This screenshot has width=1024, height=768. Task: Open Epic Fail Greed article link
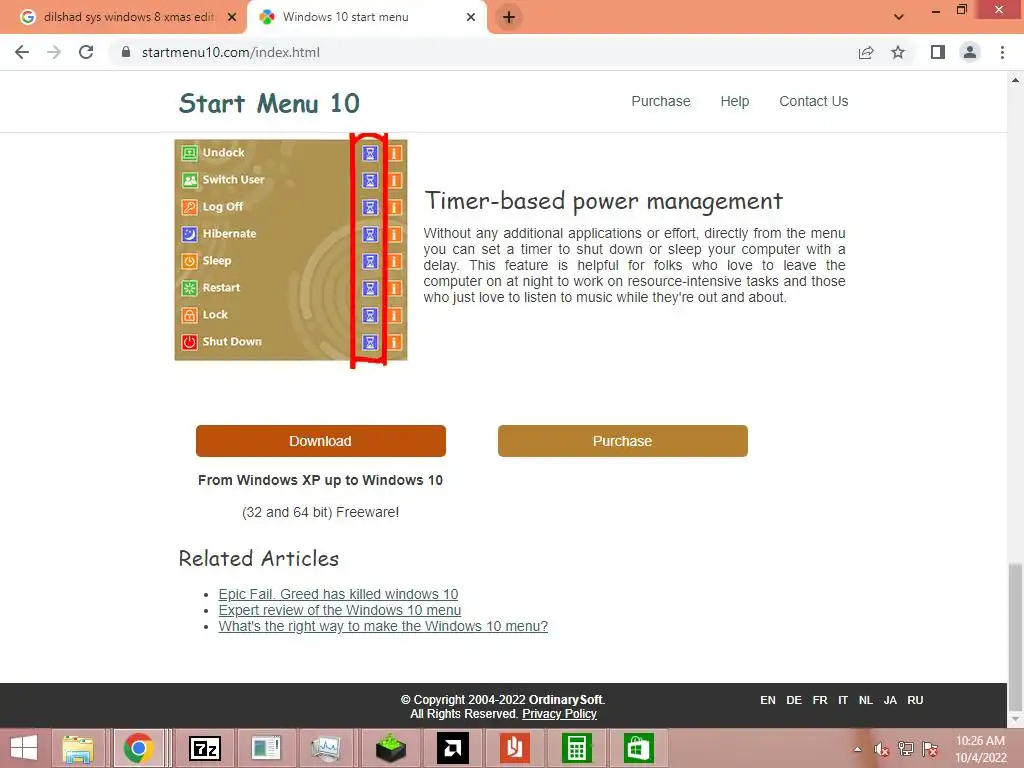coord(338,594)
